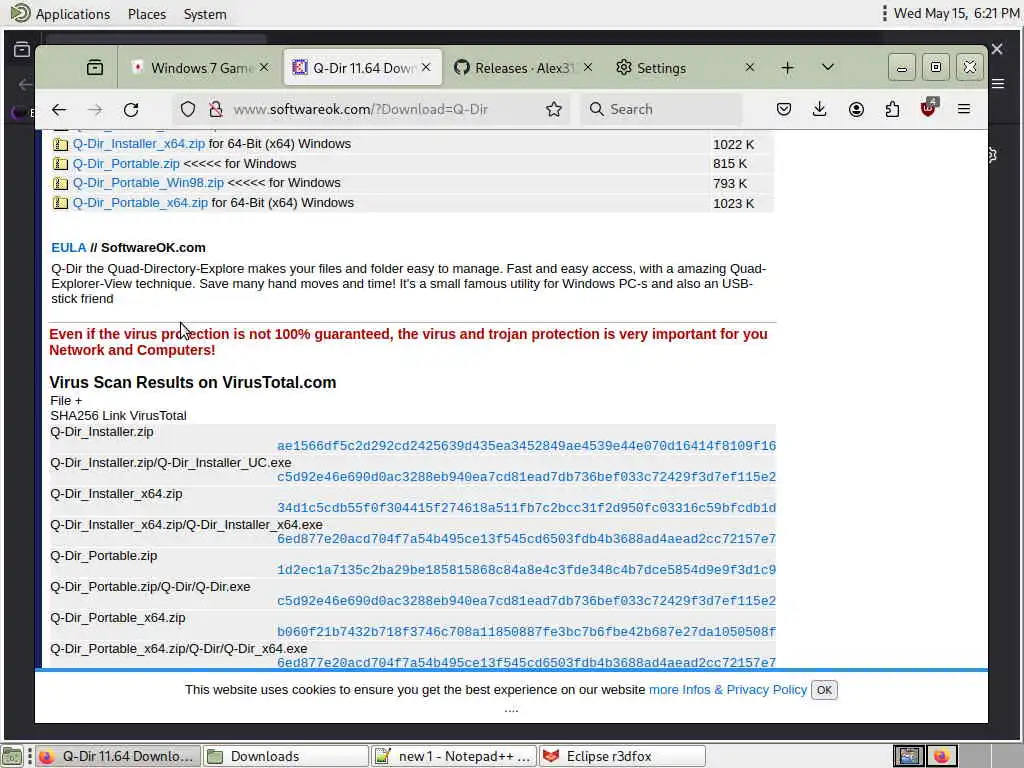
Task: Click the Q-Dir_Installer.zip row label
Action: [x=102, y=432]
